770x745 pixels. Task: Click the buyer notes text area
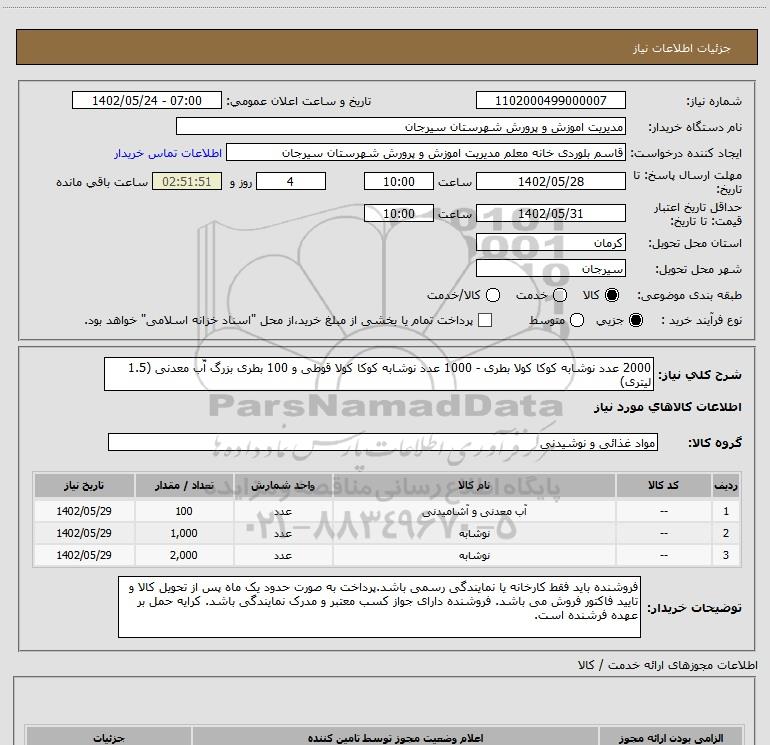point(379,607)
